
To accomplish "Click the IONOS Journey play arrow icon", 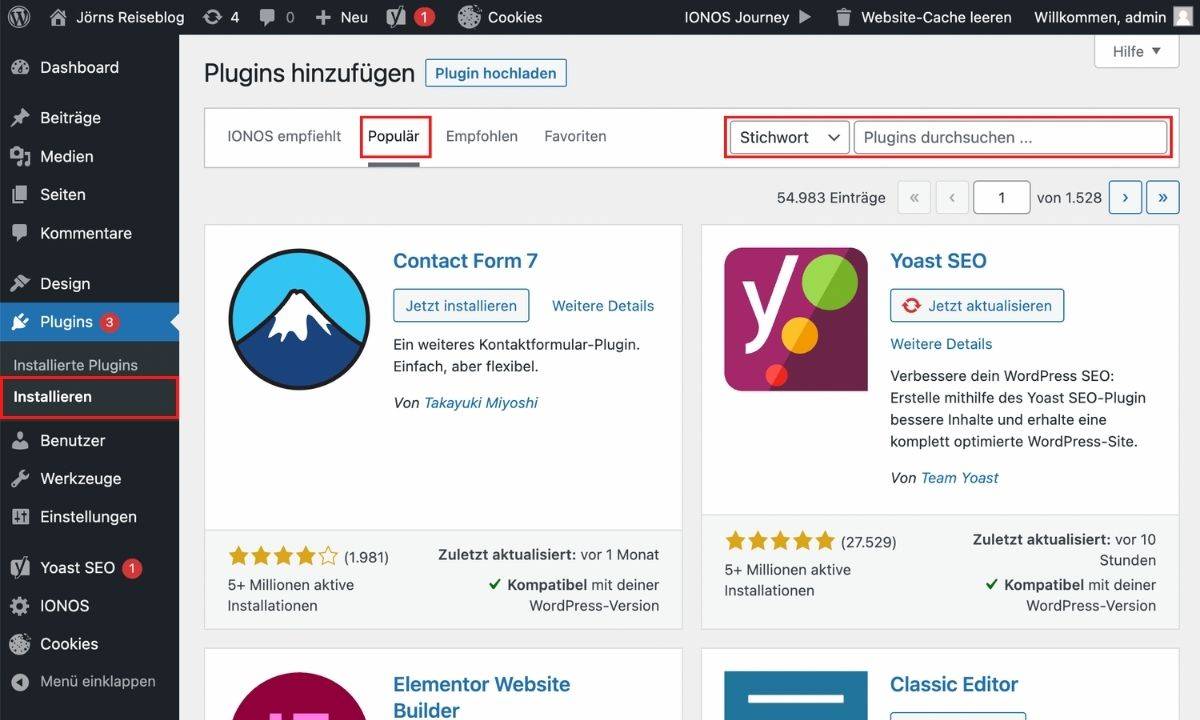I will click(x=805, y=17).
